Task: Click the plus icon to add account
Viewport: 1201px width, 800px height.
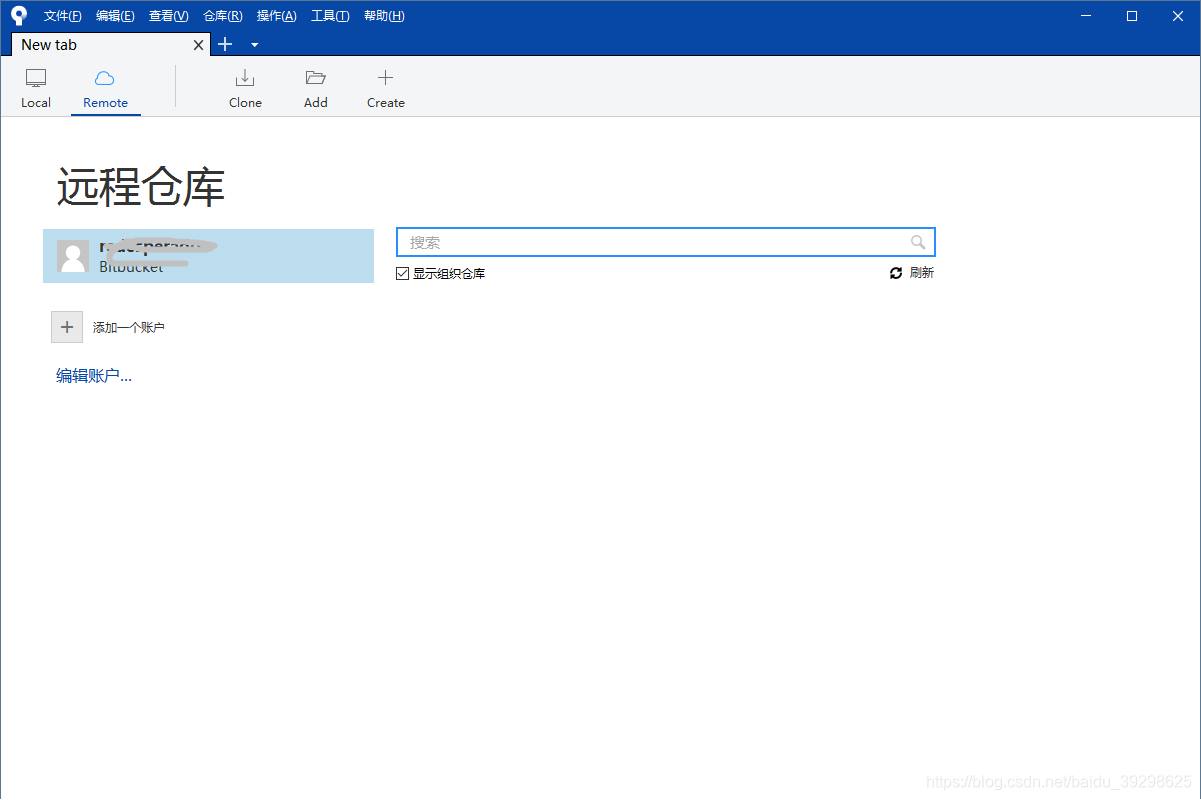Action: [67, 327]
